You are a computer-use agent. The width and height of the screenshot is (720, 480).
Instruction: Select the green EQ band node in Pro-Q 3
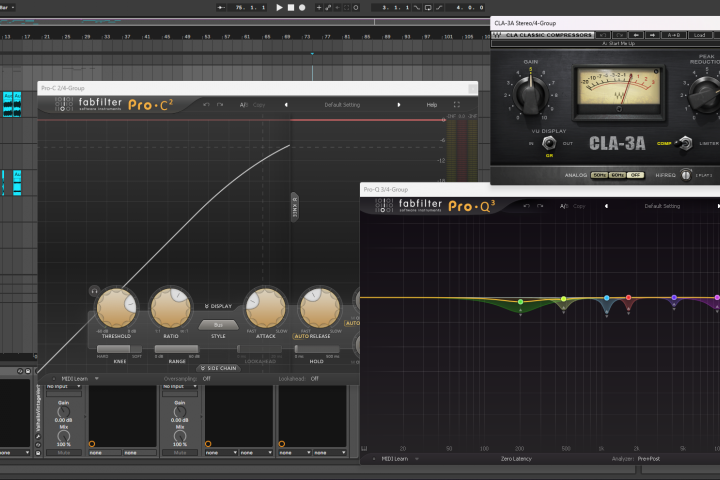[520, 302]
